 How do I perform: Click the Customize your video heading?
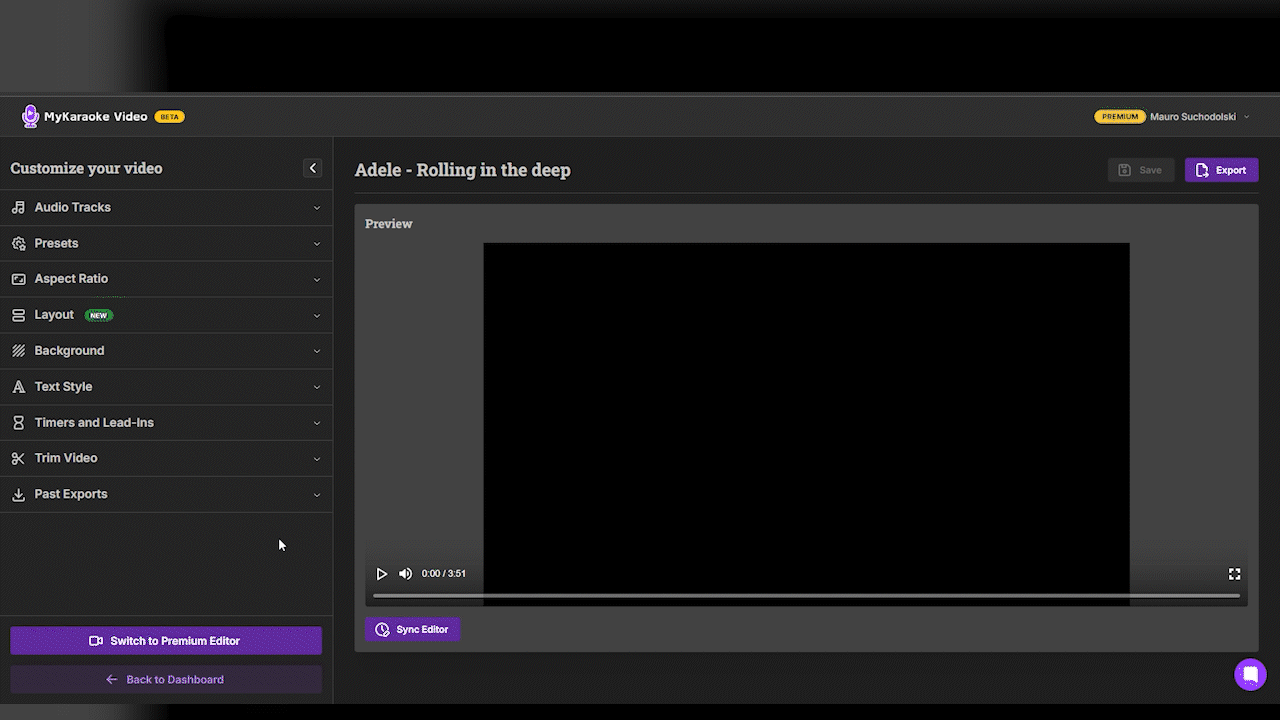86,169
